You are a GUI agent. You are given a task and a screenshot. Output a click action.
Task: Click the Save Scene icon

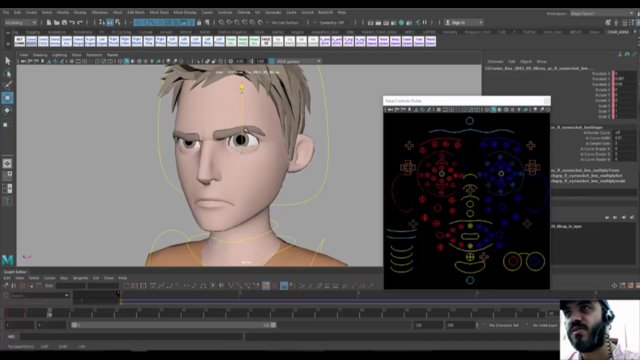pyautogui.click(x=64, y=22)
